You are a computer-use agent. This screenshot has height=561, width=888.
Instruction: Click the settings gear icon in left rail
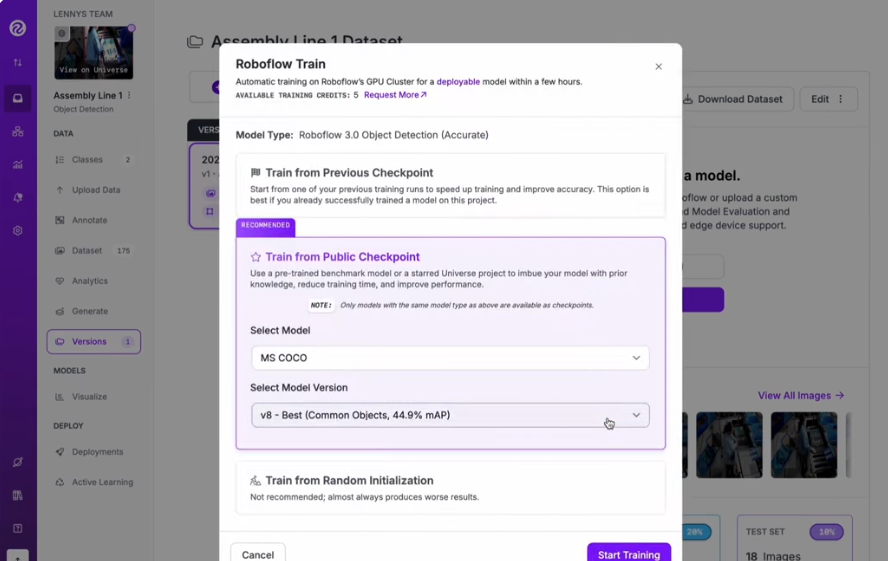pos(17,230)
